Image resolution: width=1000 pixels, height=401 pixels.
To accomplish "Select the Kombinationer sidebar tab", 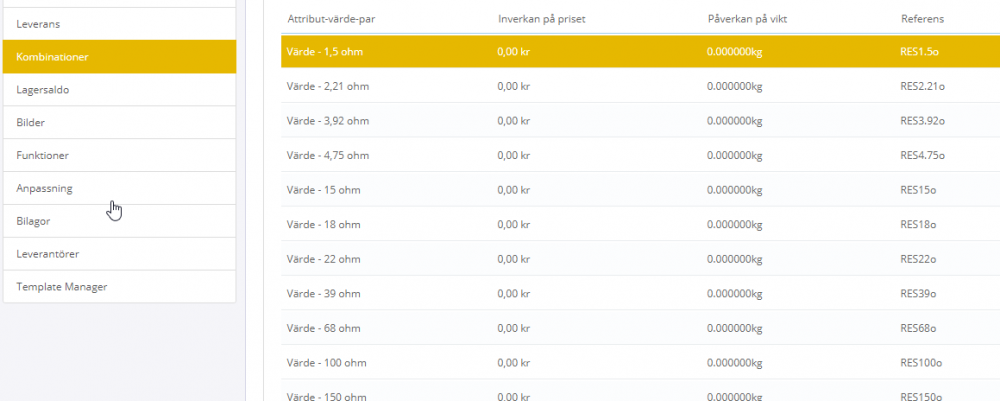I will pyautogui.click(x=118, y=57).
